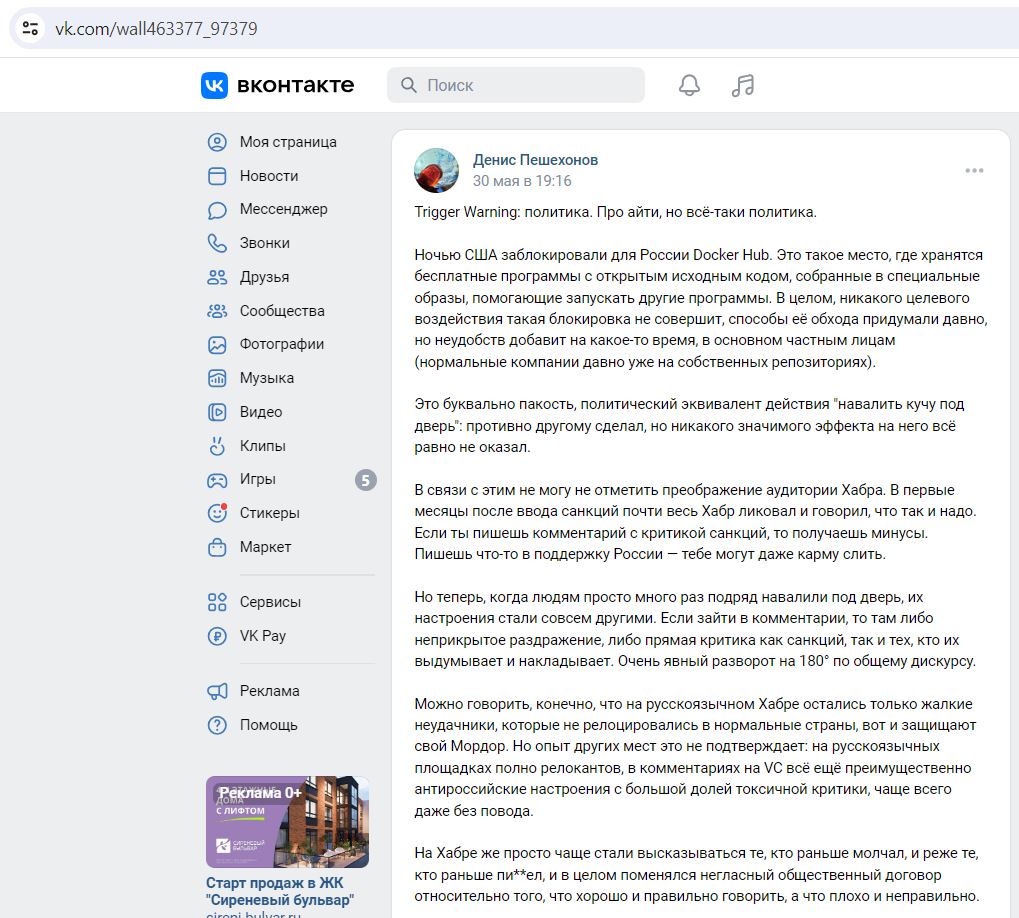
Task: Click the browser address bar URL
Action: pyautogui.click(x=156, y=29)
